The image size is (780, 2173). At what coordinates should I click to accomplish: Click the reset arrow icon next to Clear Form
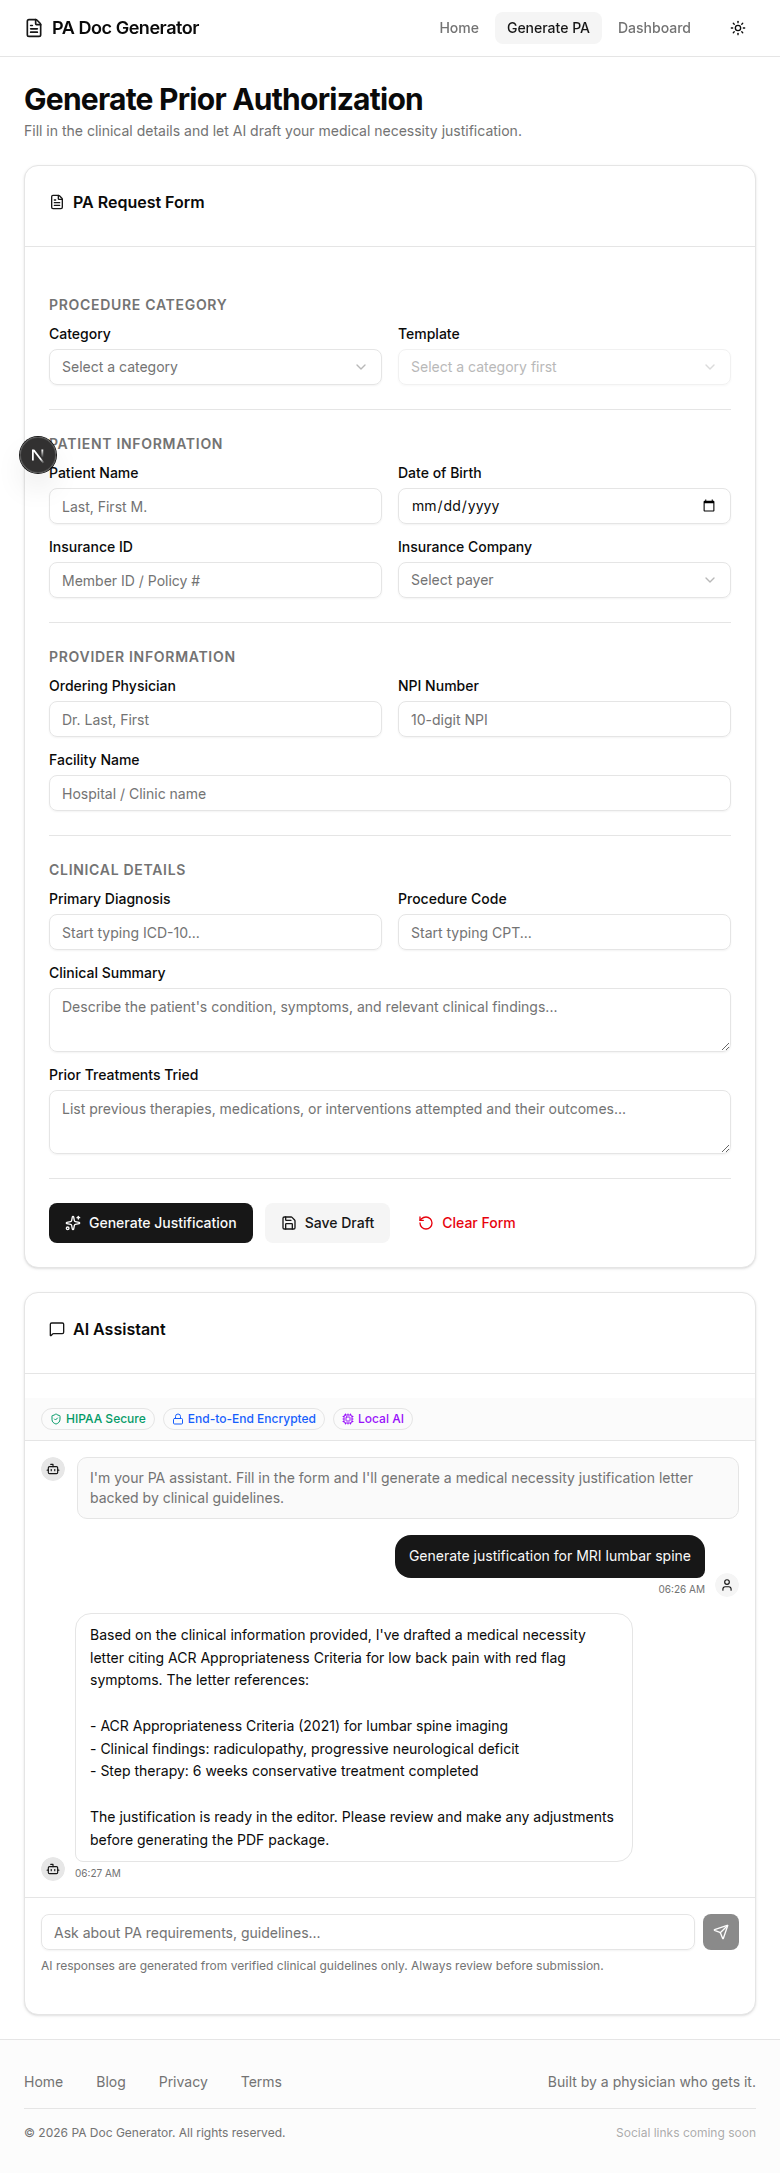(425, 1222)
